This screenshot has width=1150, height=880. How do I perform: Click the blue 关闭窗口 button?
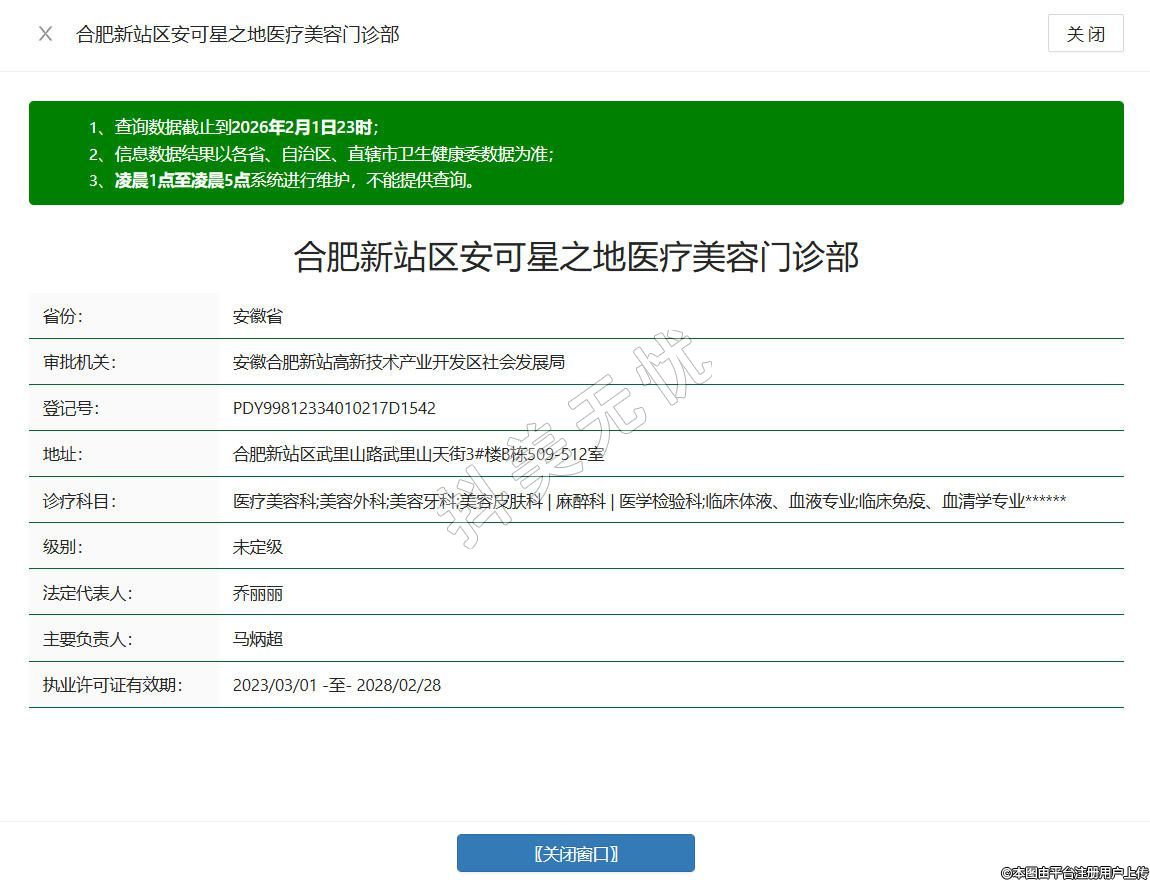[x=575, y=853]
